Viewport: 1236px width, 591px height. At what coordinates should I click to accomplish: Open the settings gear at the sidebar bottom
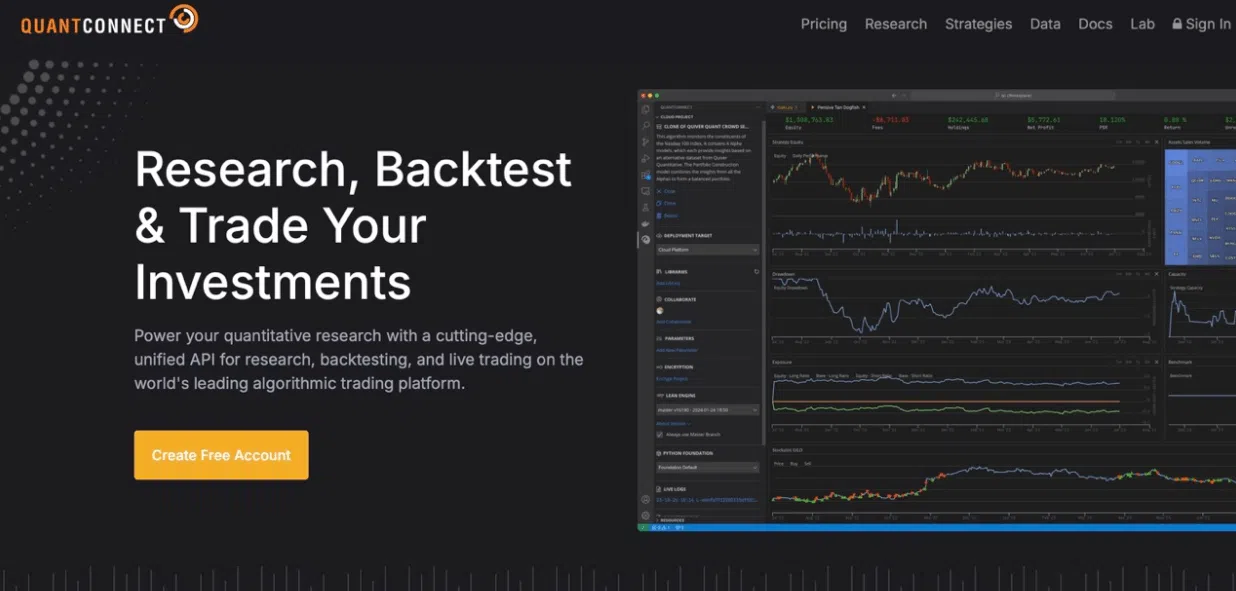pos(644,514)
